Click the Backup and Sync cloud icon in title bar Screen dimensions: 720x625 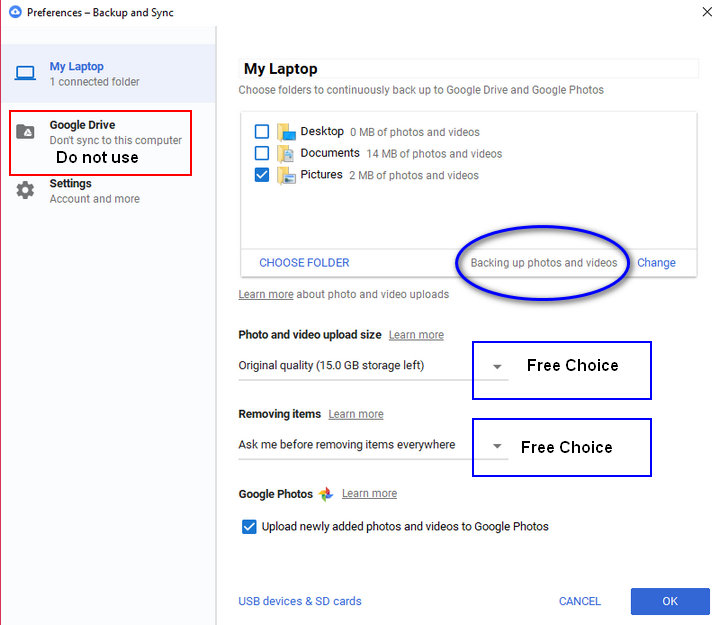pos(15,11)
